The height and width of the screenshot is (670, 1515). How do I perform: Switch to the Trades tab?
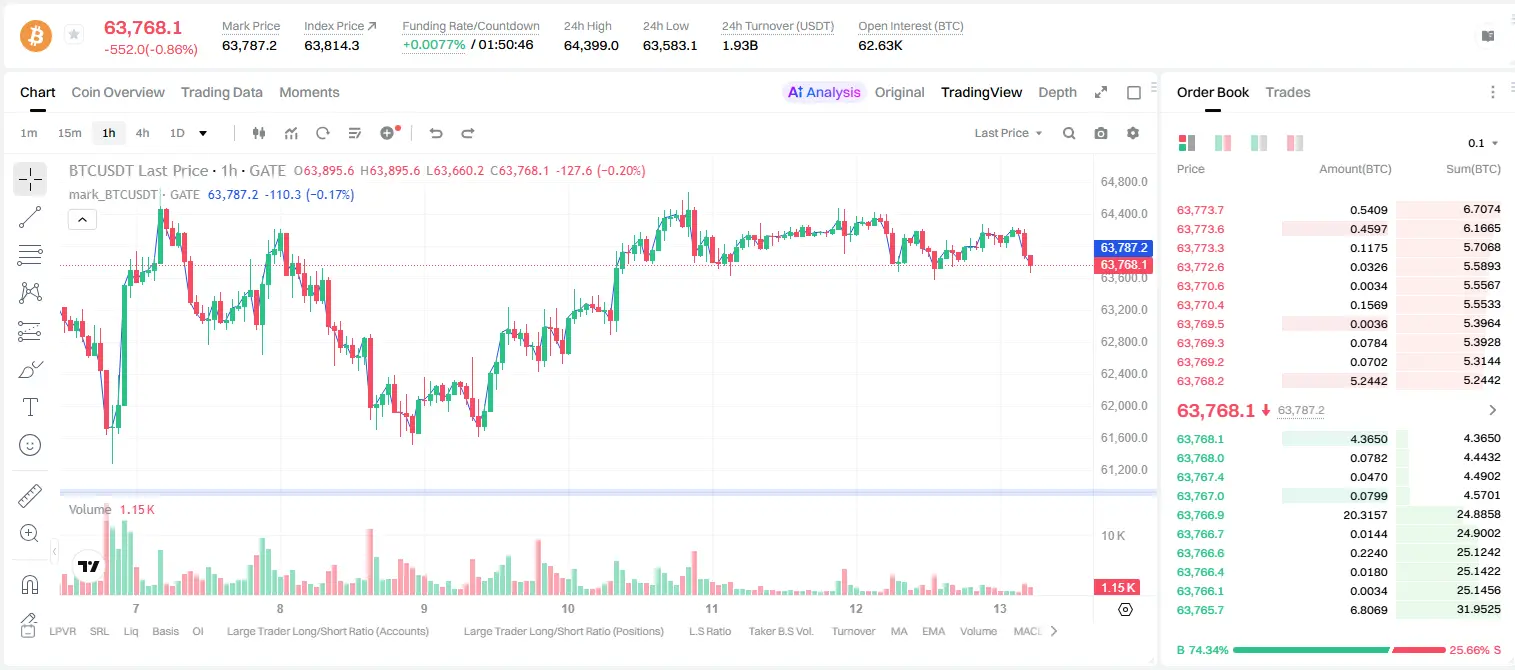tap(1288, 92)
